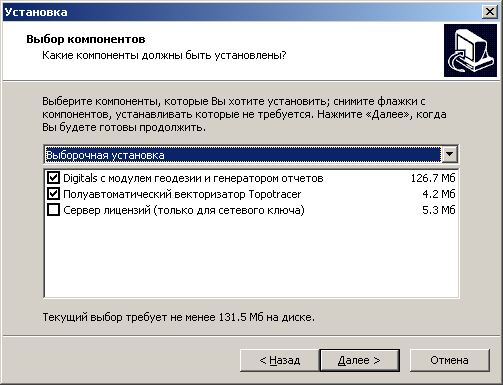
Task: Click the 131.5 Мб disk space text
Action: click(241, 317)
